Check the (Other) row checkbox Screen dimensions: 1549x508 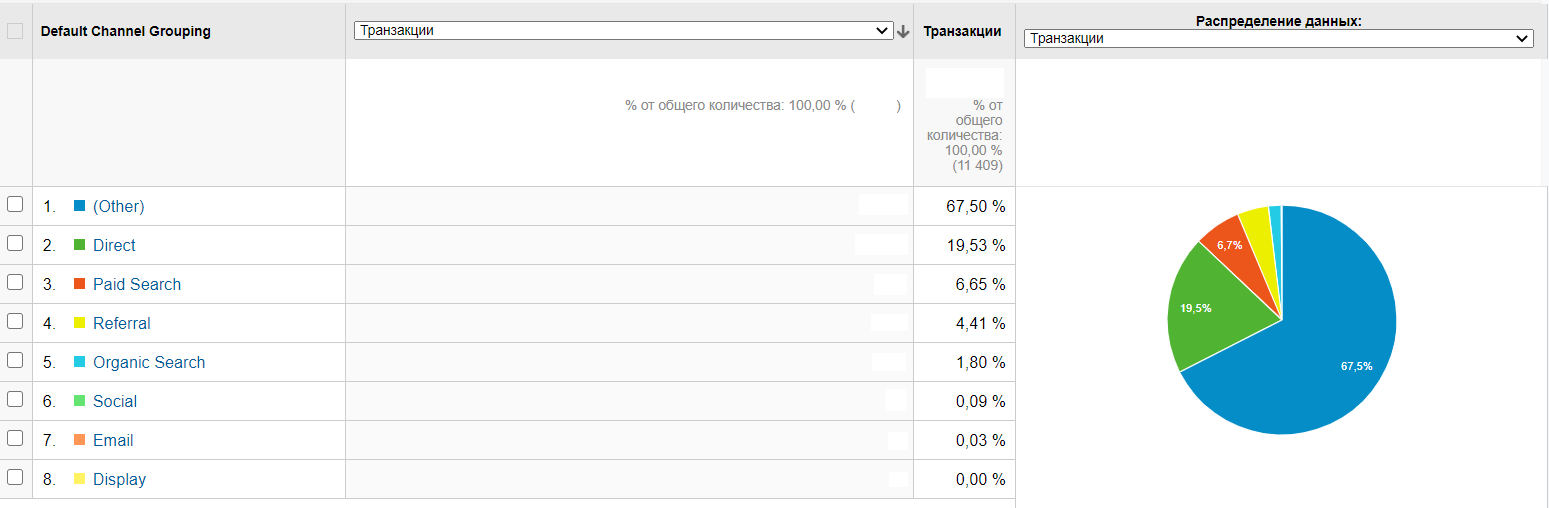[15, 204]
